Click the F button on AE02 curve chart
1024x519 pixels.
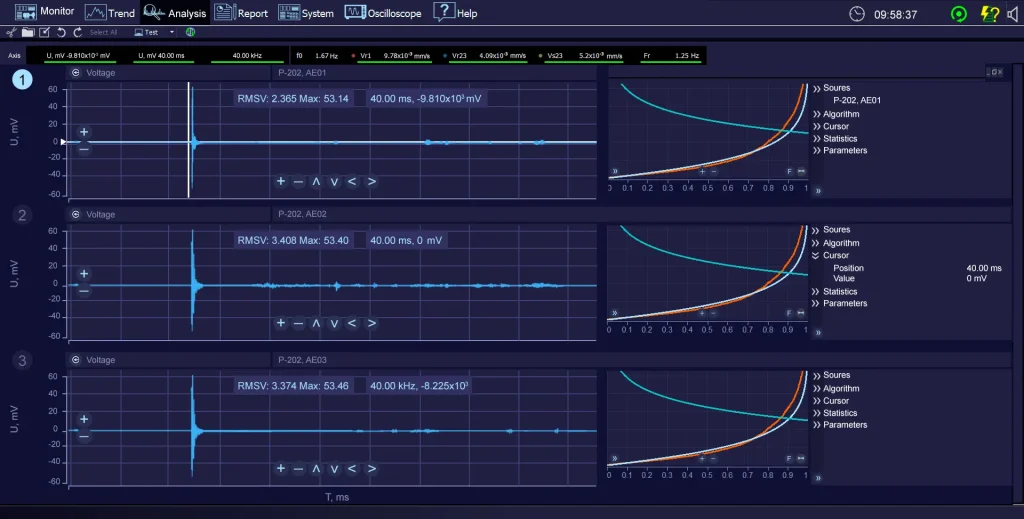point(789,313)
